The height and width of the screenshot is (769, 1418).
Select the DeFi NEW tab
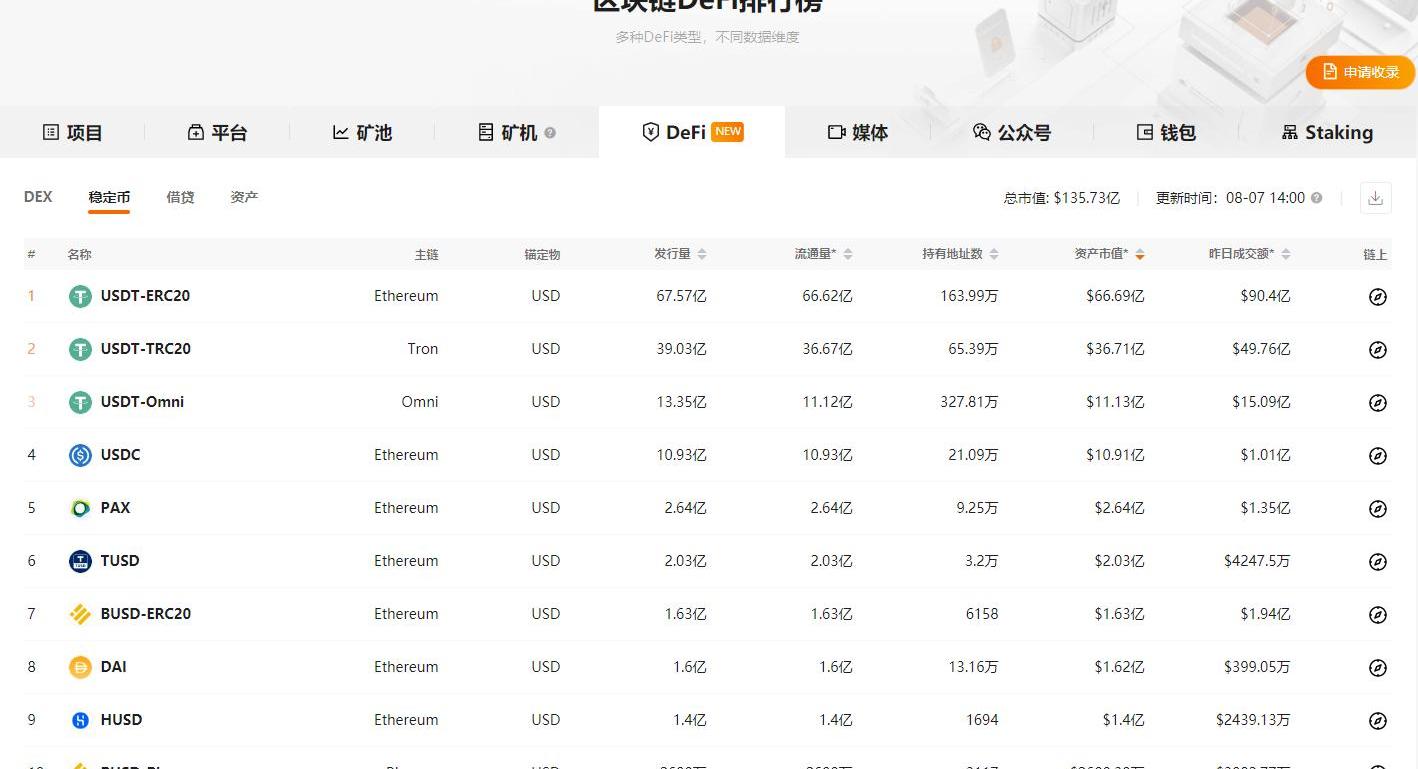pos(692,132)
